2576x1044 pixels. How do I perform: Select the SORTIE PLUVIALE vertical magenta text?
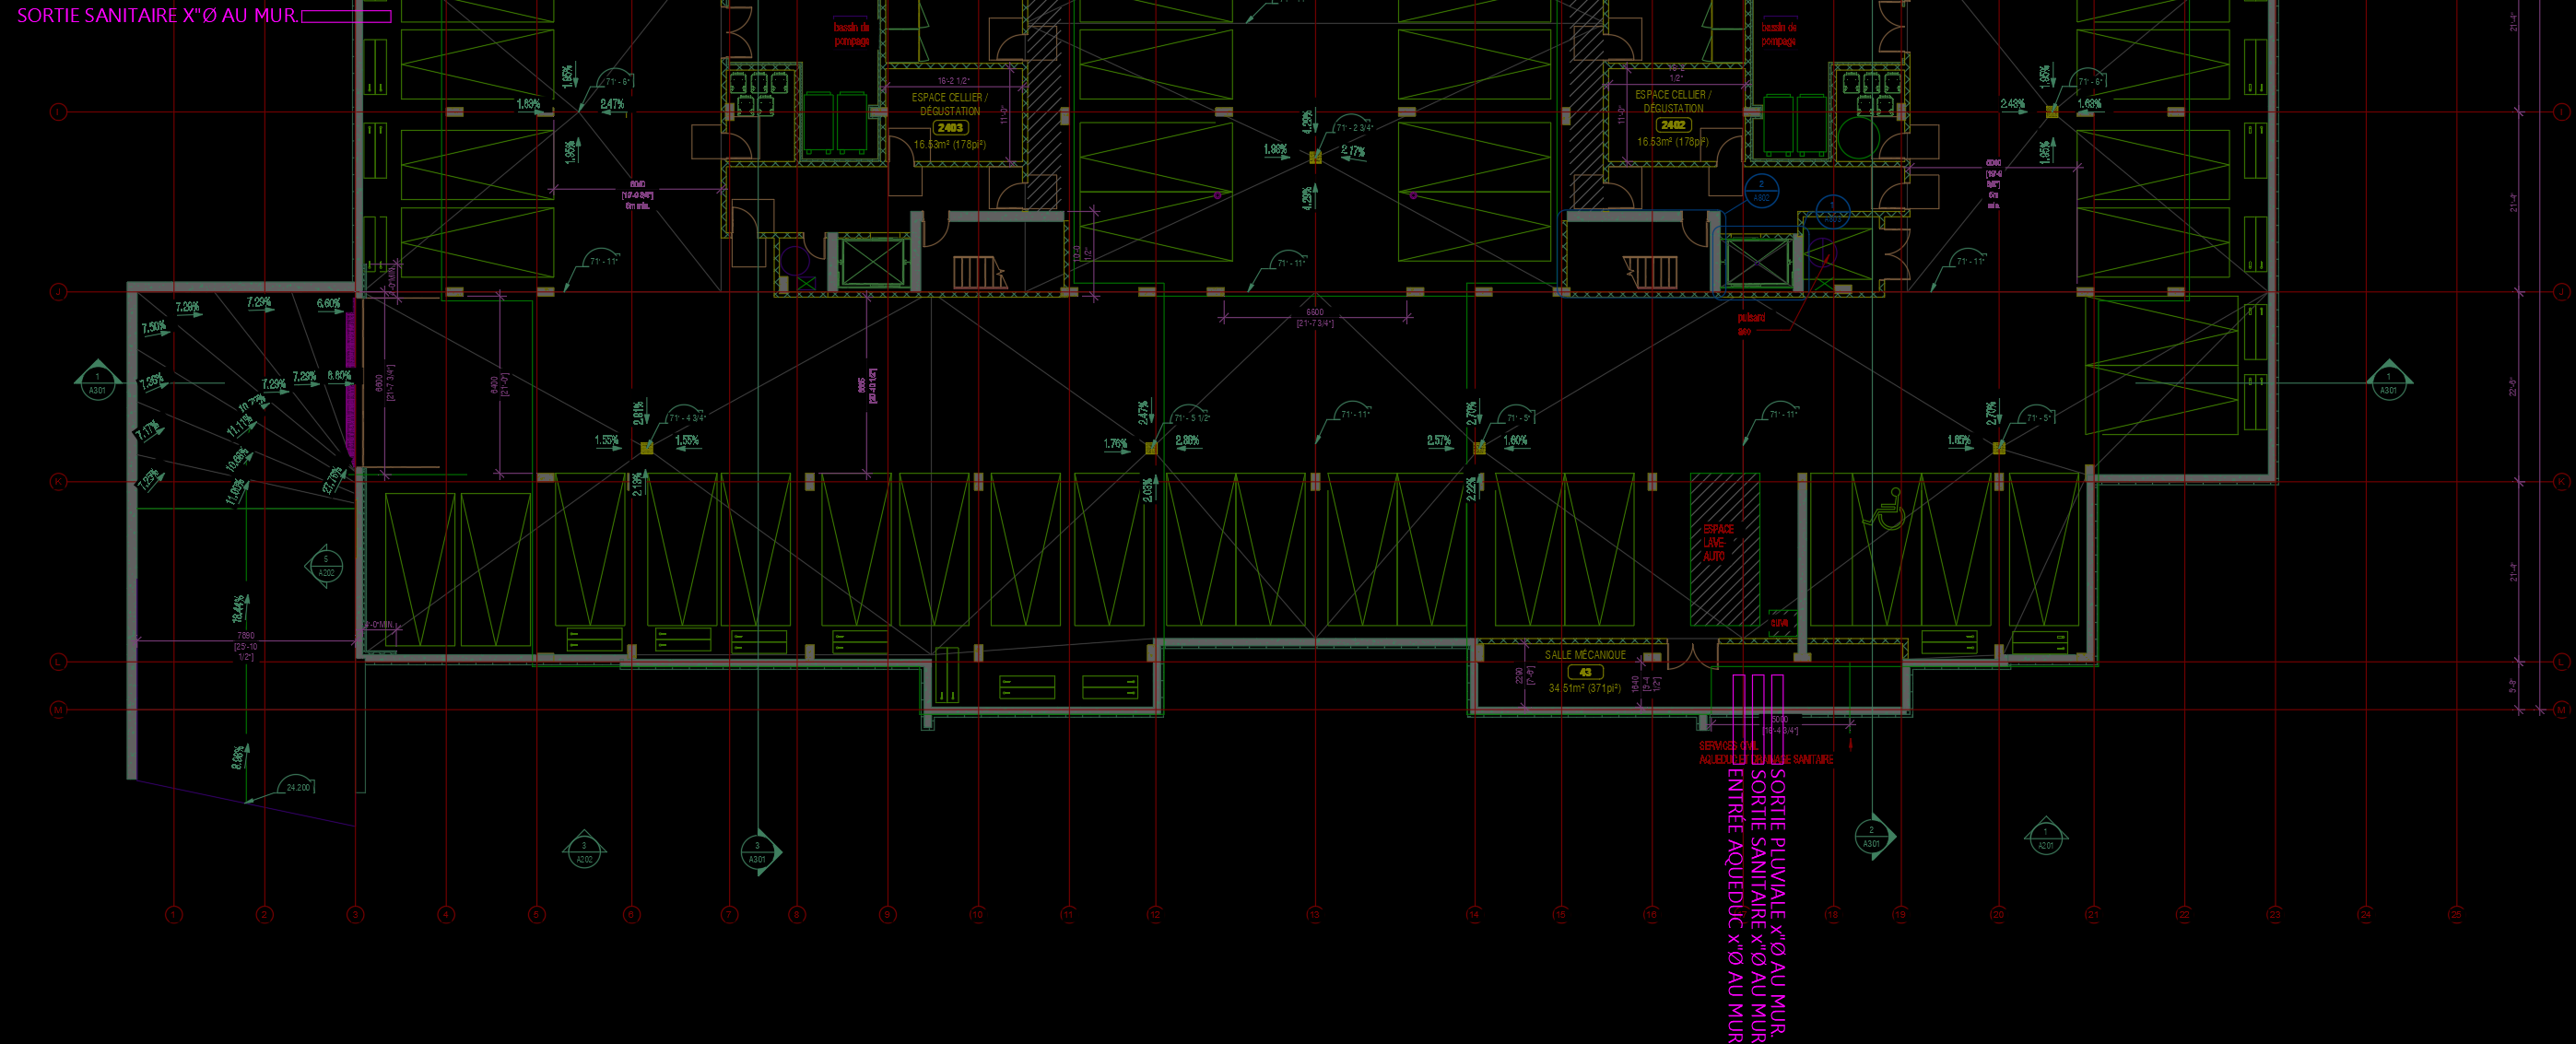1778,900
